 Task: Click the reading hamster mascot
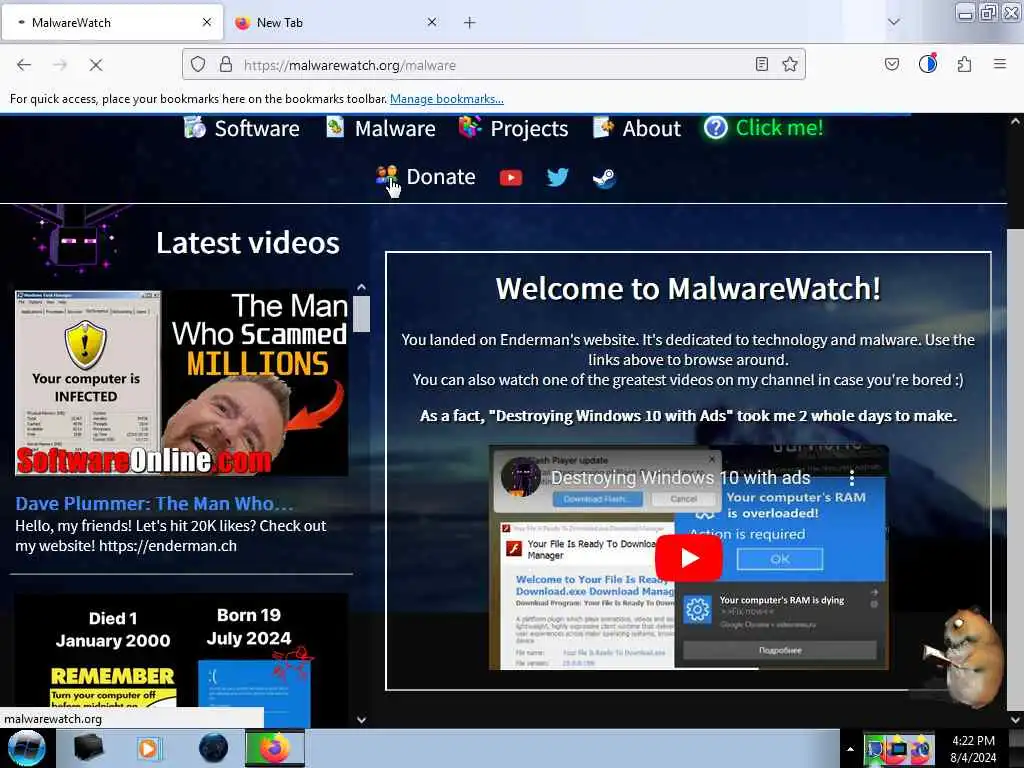(x=965, y=657)
